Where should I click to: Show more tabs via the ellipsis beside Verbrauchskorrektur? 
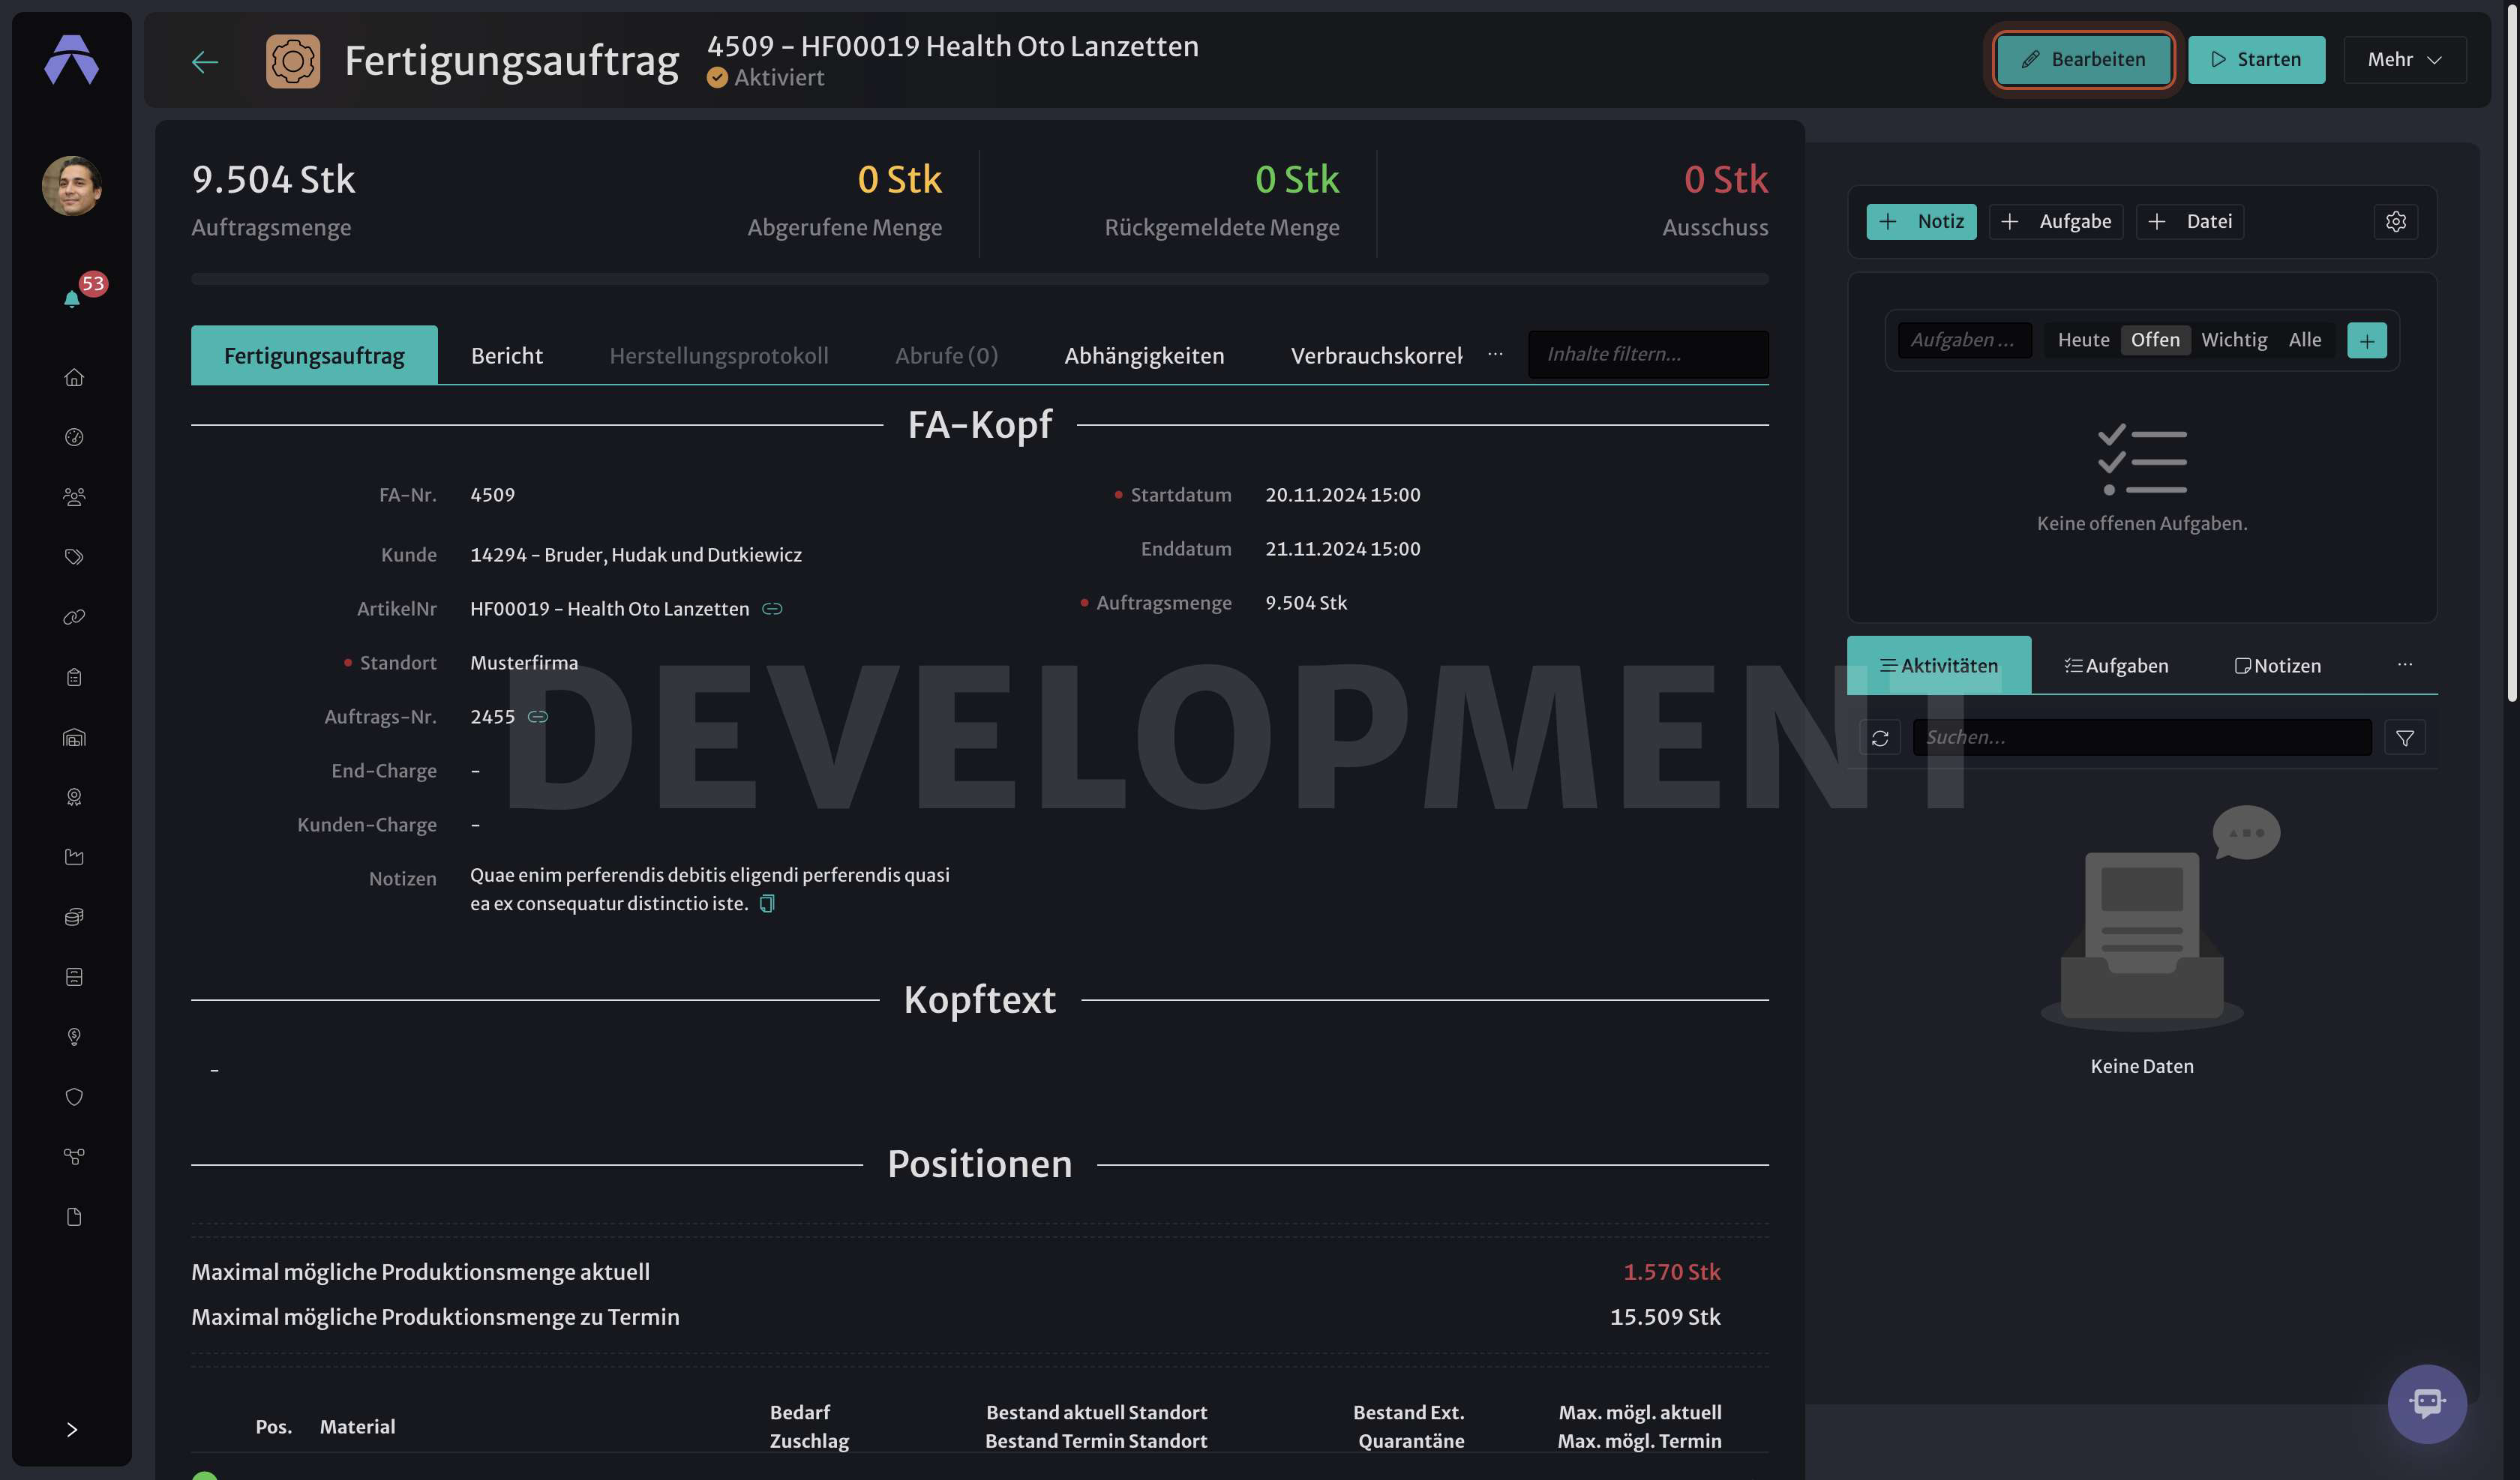1495,355
